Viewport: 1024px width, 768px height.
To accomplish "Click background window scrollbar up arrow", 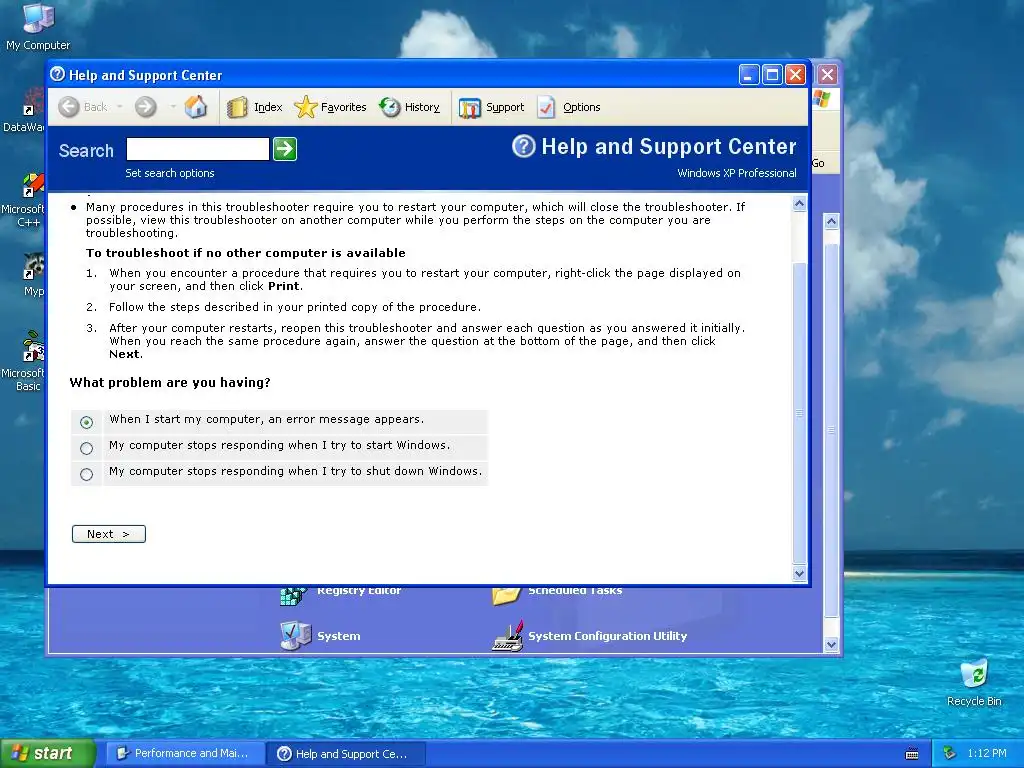I will 831,221.
